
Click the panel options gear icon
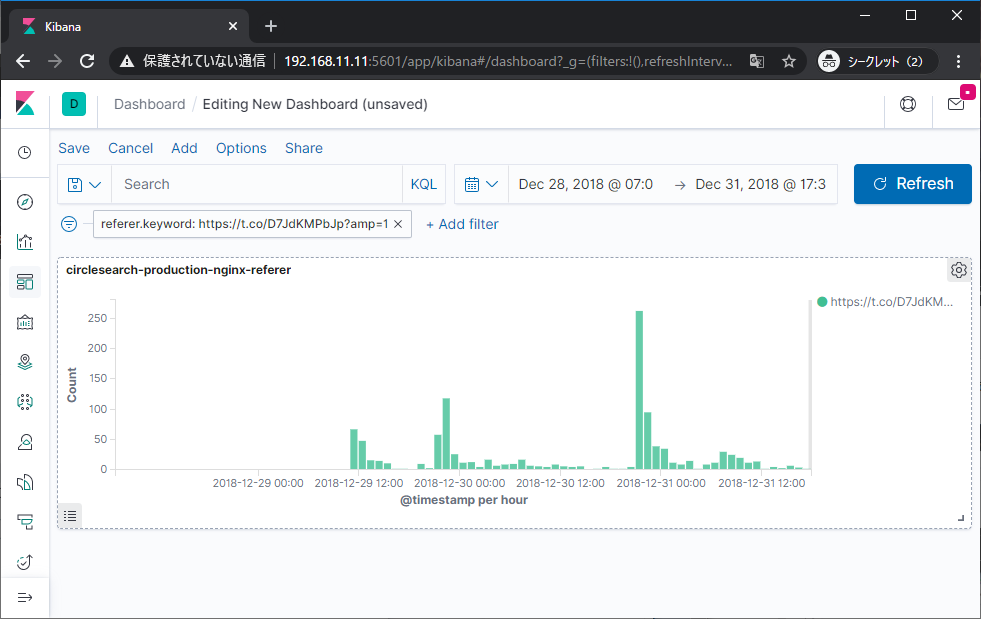[958, 270]
